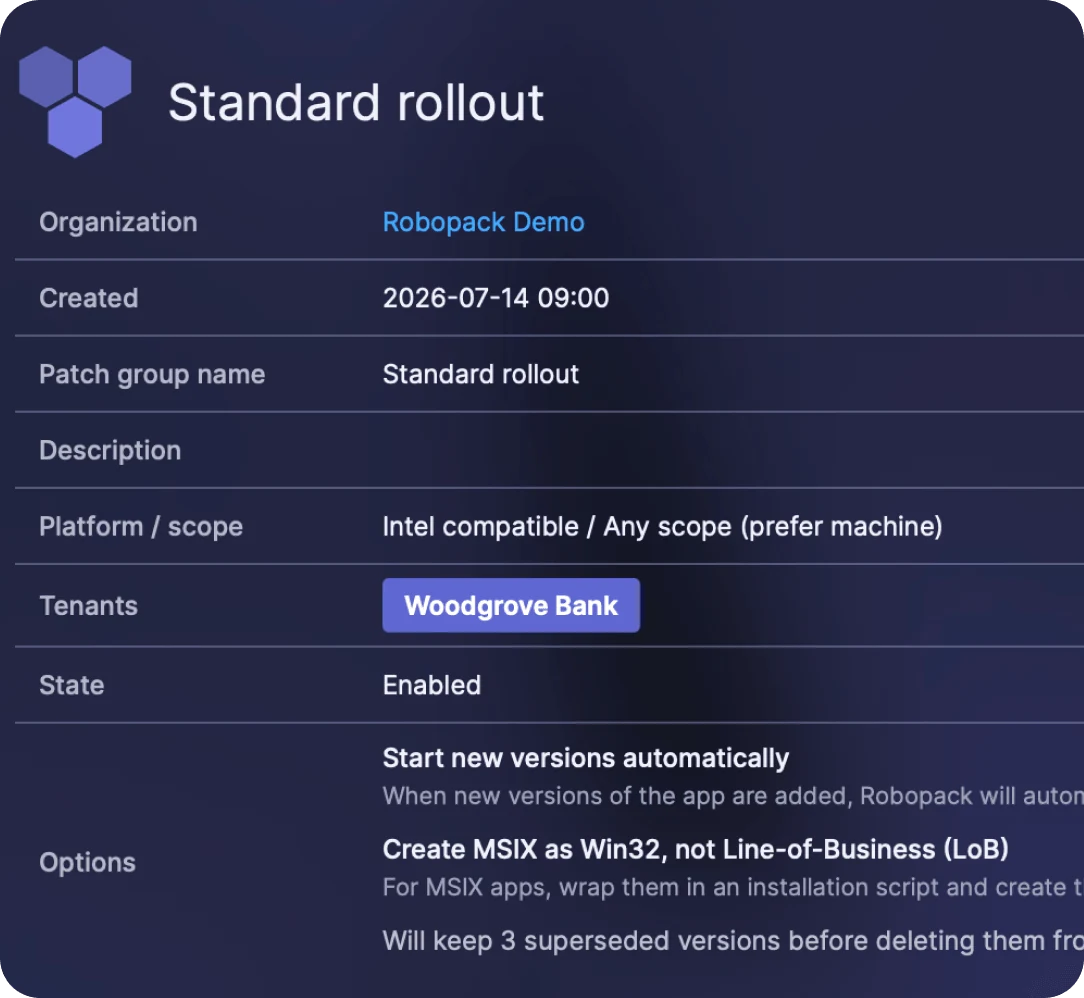This screenshot has width=1084, height=998.
Task: Click the Tenants row label
Action: (x=88, y=606)
